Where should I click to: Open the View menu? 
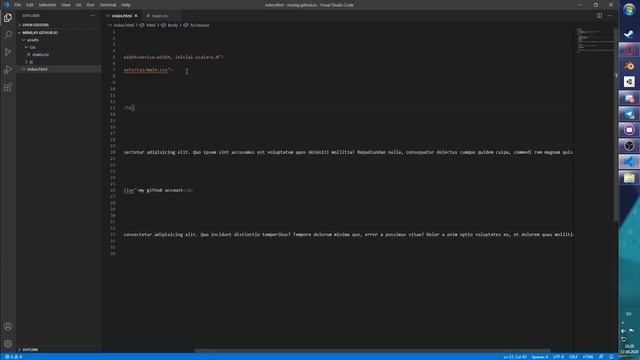66,5
